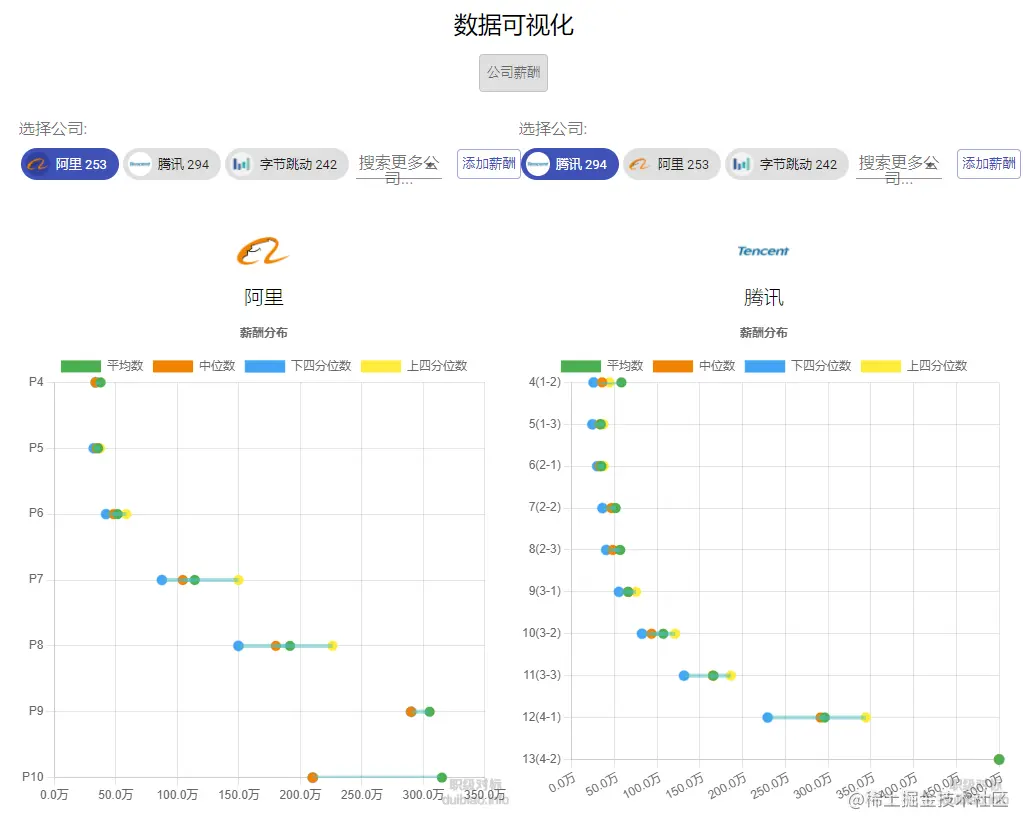Toggle orange 中位数 legend in 阿里 chart

coord(194,366)
